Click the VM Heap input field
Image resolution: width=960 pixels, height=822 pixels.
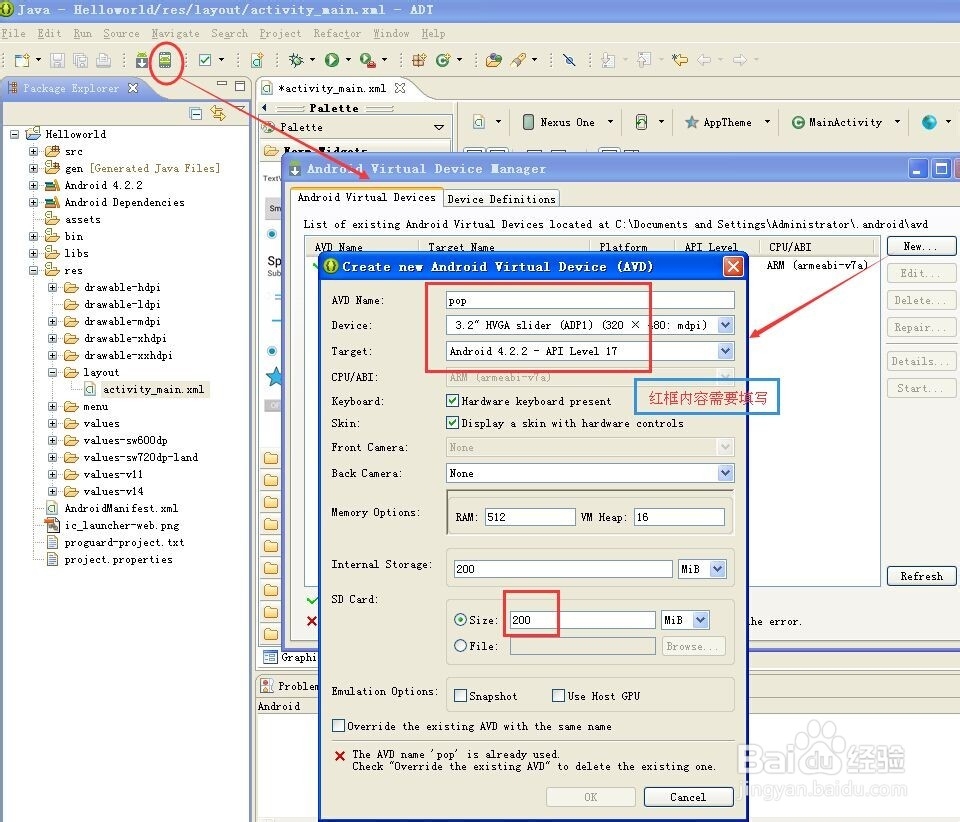[679, 517]
